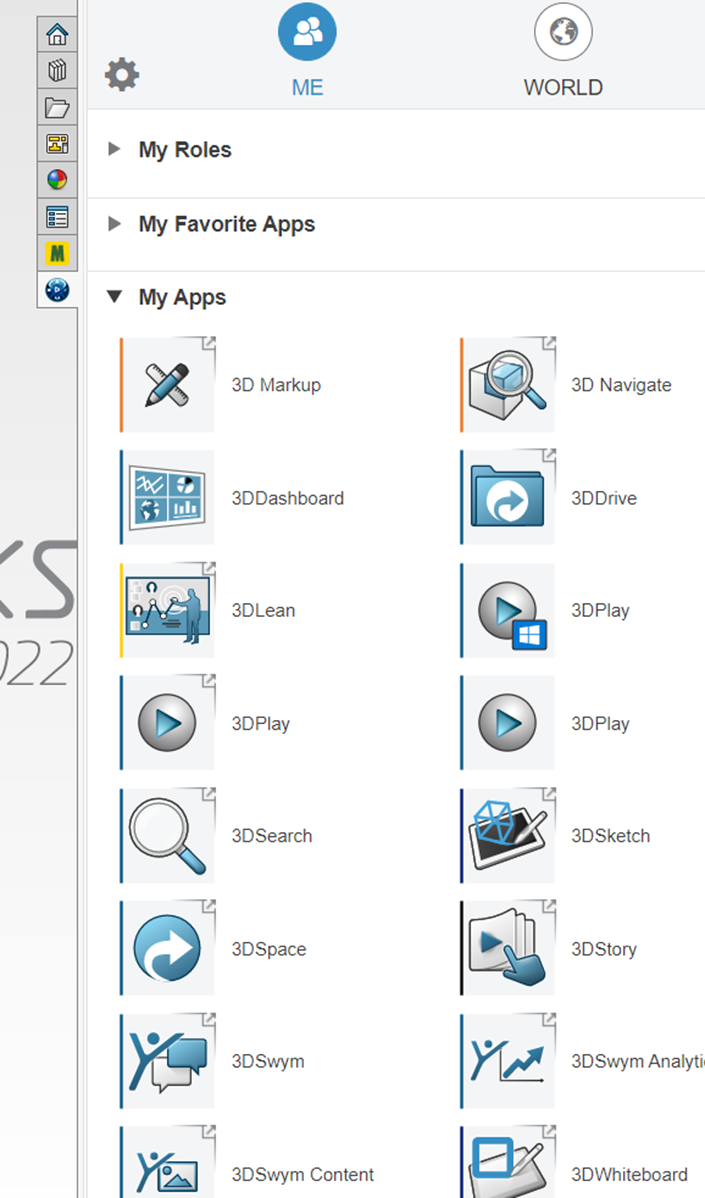
Task: Open the 3DDashboard app icon
Action: pos(168,497)
